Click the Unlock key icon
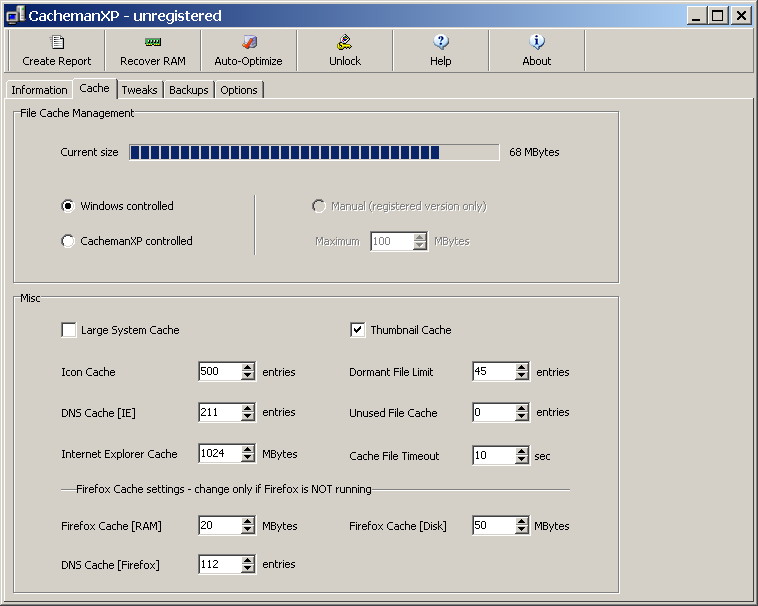Viewport: 758px width, 606px height. point(345,42)
